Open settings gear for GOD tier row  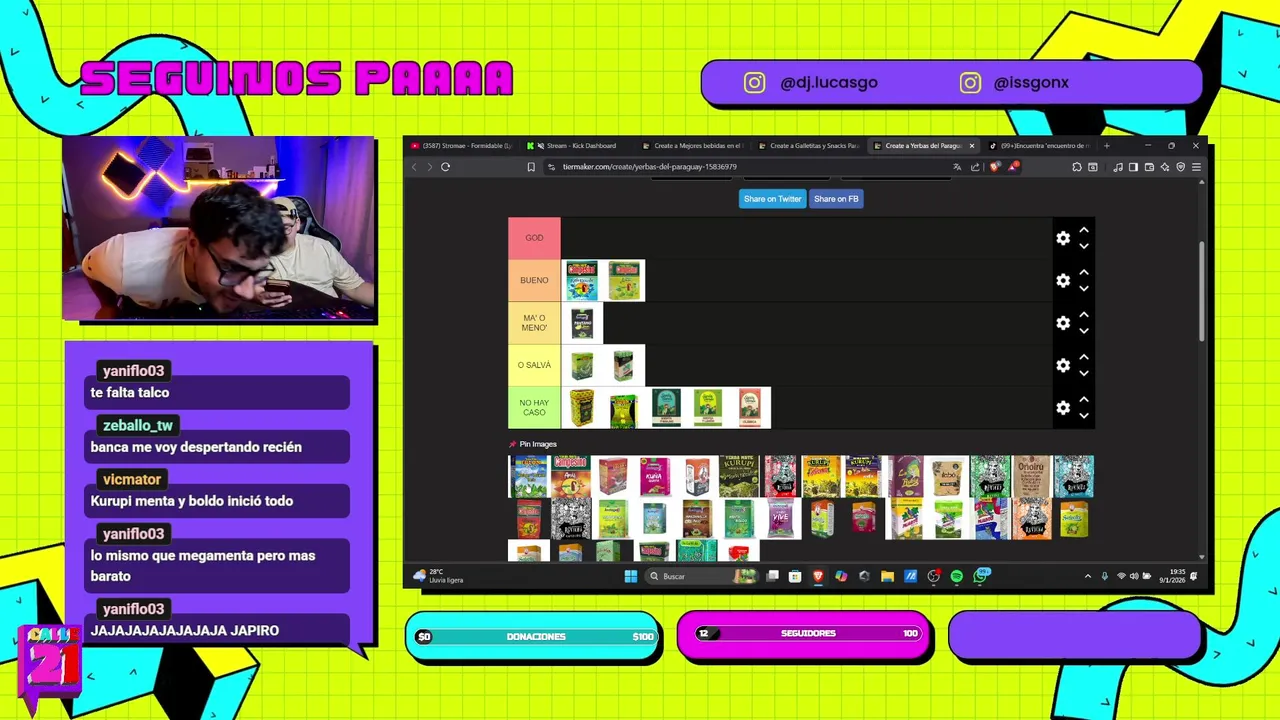1063,238
